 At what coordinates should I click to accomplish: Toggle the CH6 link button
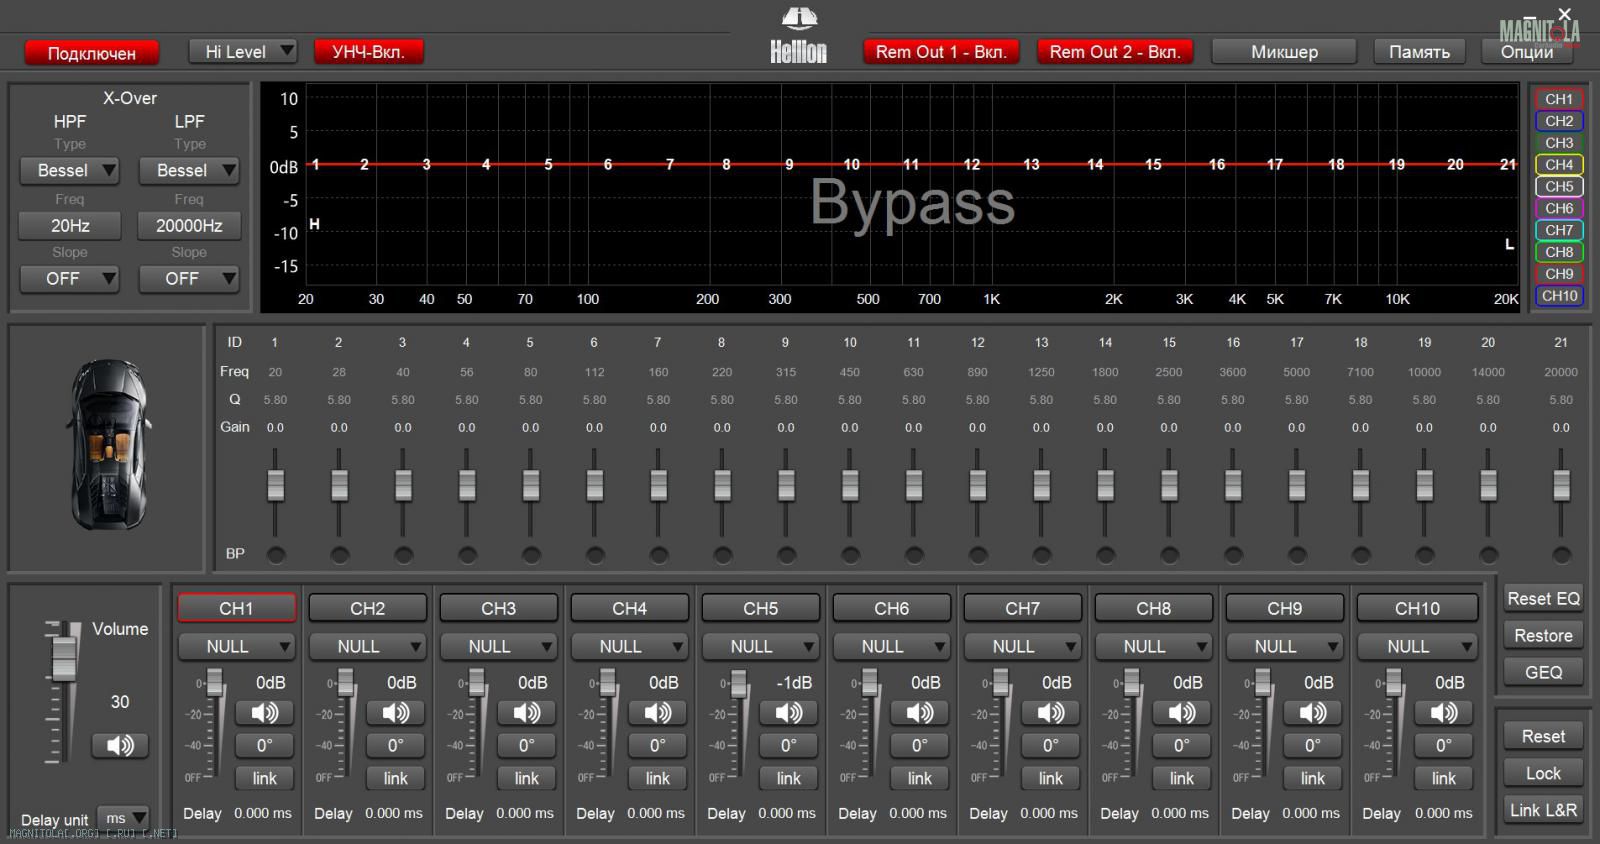(x=919, y=778)
